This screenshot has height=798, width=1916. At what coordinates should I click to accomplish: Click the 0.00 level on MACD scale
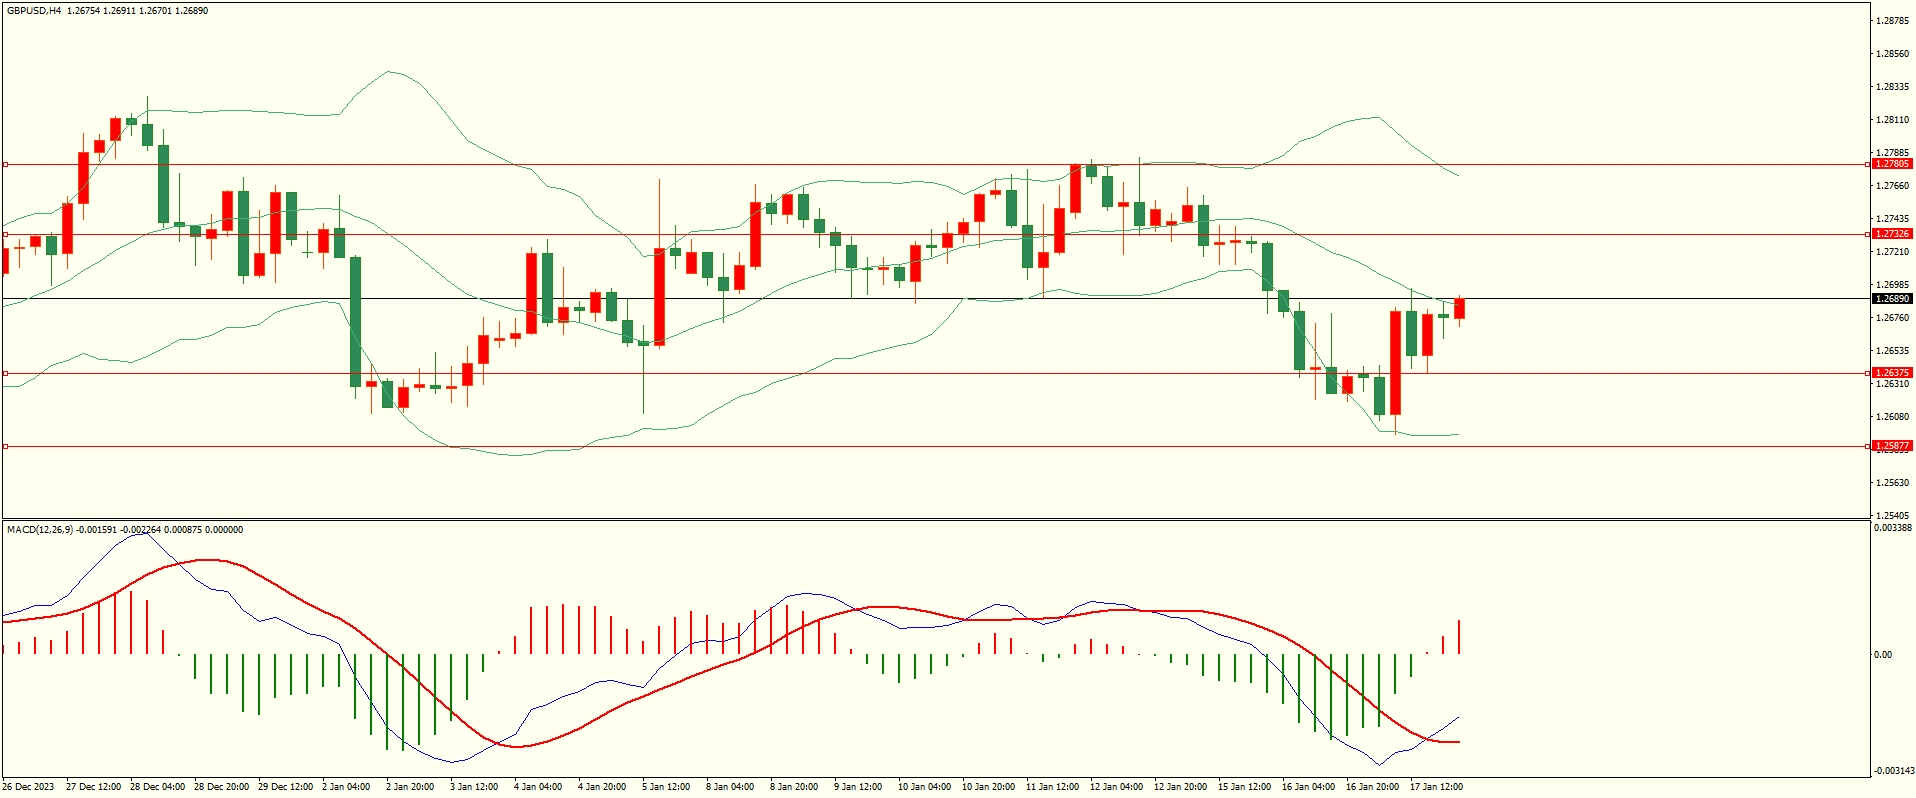click(1882, 655)
